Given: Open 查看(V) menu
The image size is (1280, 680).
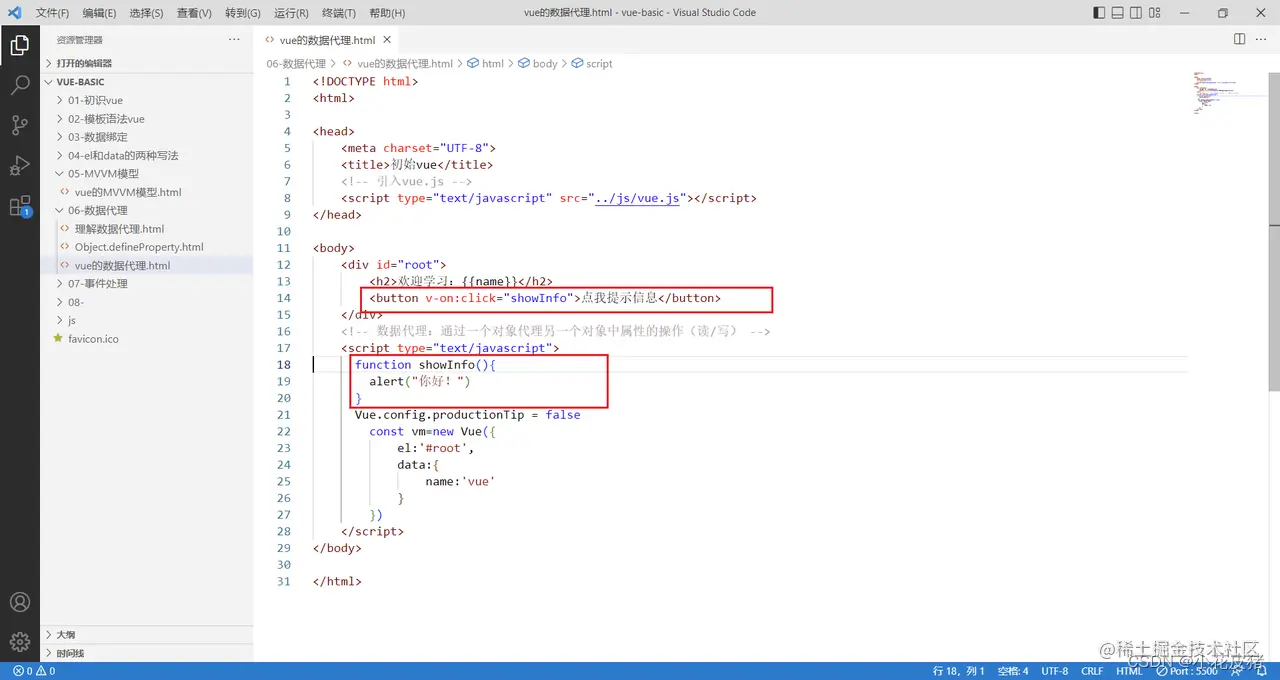Looking at the screenshot, I should pyautogui.click(x=194, y=13).
